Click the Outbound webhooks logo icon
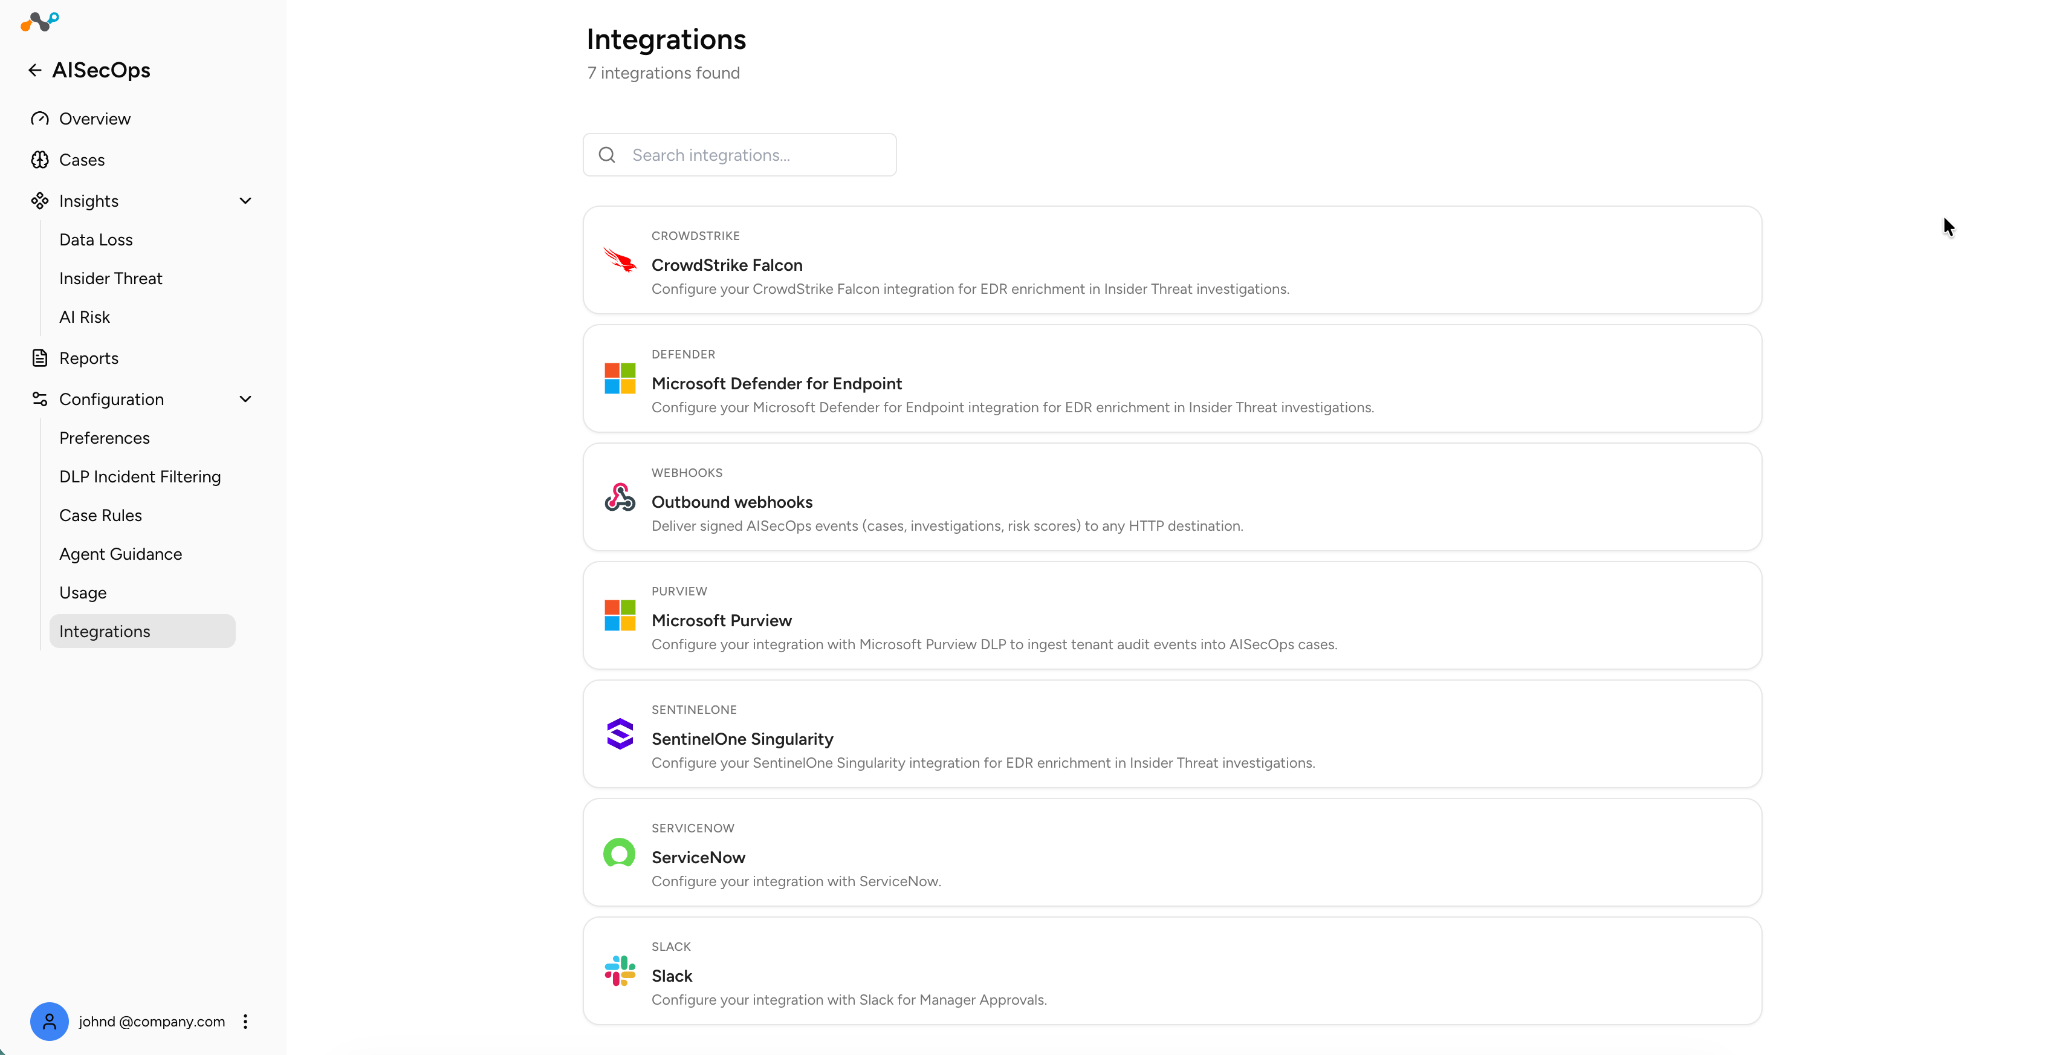This screenshot has width=2048, height=1055. [x=620, y=497]
